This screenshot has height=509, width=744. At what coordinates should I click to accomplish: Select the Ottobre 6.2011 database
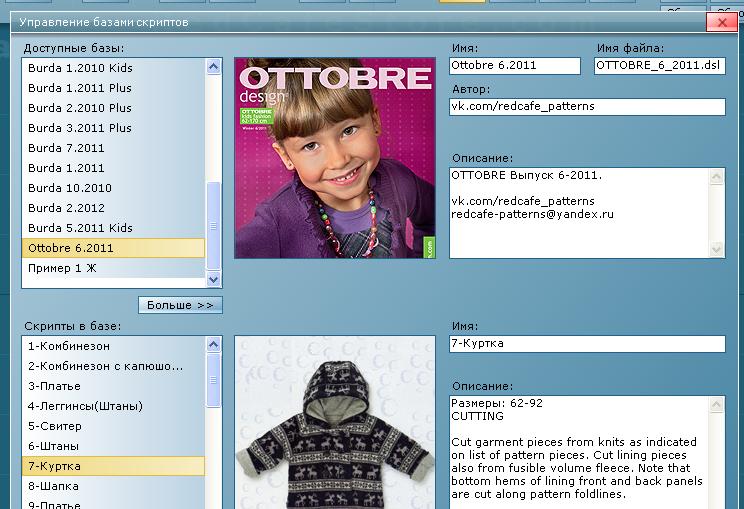[x=113, y=248]
